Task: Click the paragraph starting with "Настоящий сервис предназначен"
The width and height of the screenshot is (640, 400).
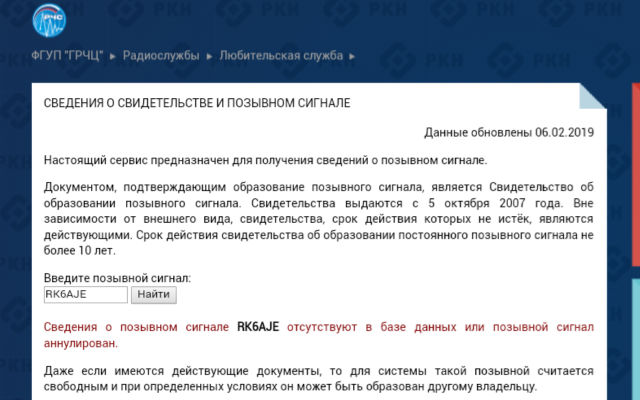Action: [266, 159]
